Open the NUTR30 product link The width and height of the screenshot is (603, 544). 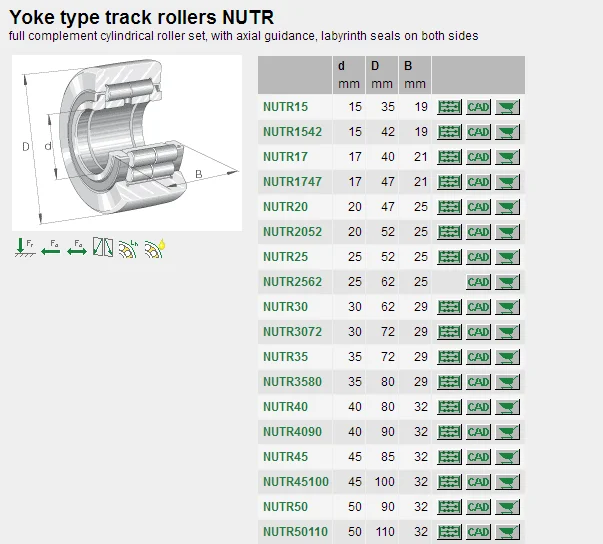[x=285, y=307]
